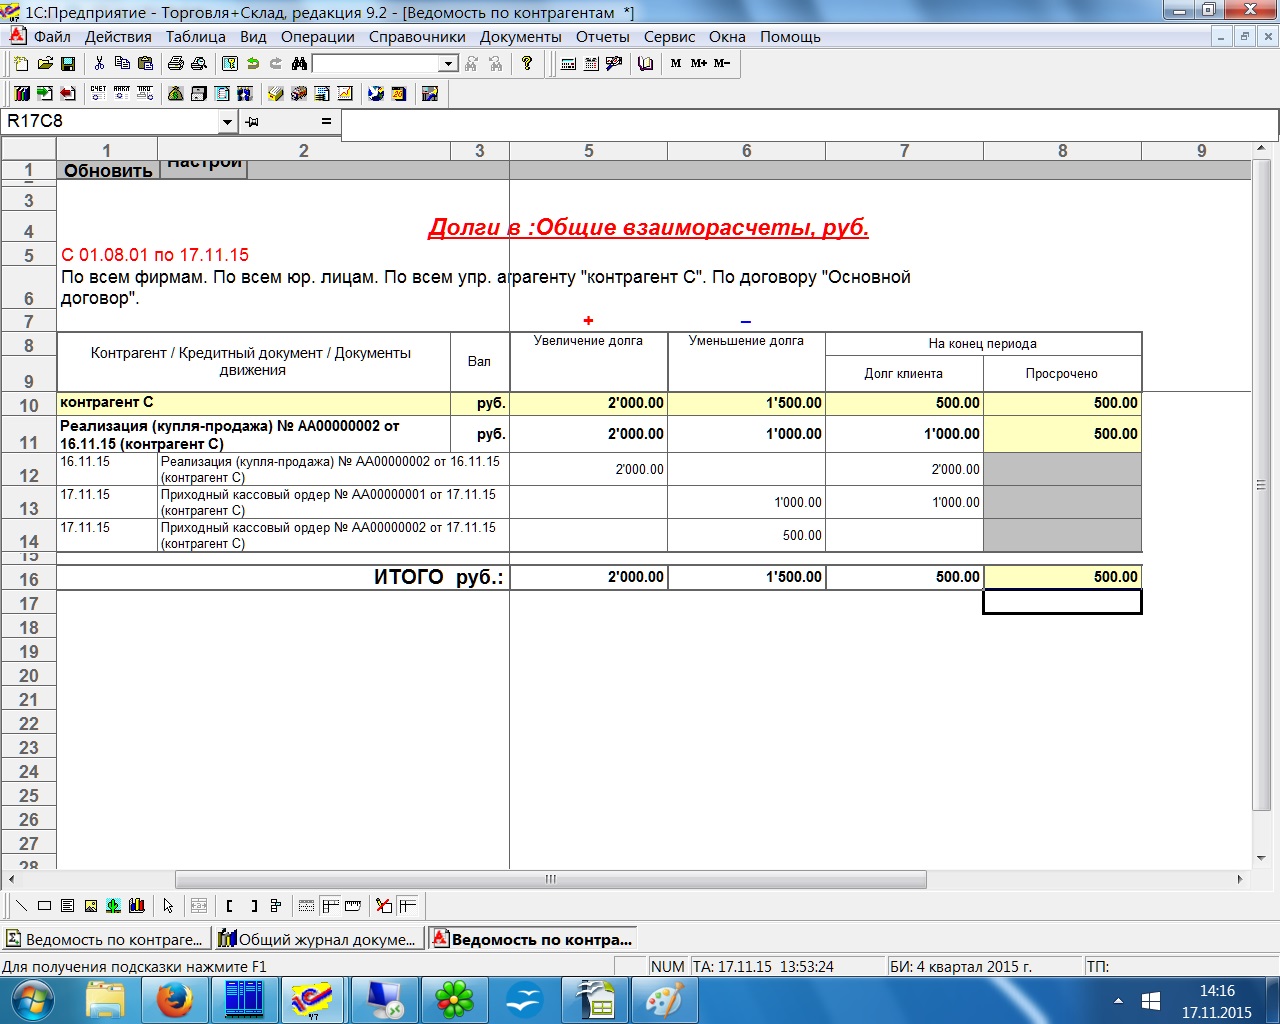Toggle the arrow selection mode button
This screenshot has width=1280, height=1024.
[168, 906]
